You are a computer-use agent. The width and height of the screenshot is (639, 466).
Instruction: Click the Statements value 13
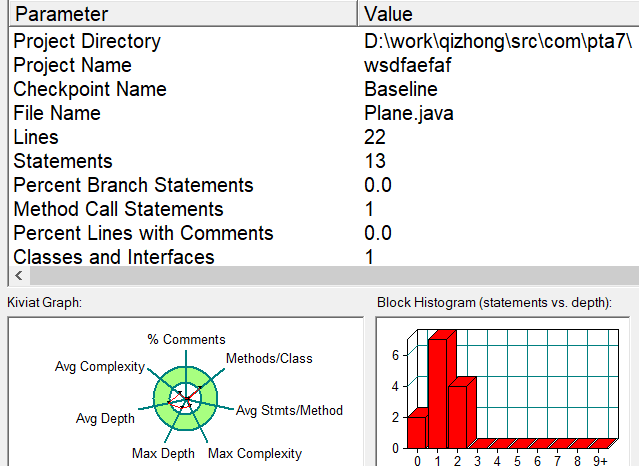(x=375, y=161)
